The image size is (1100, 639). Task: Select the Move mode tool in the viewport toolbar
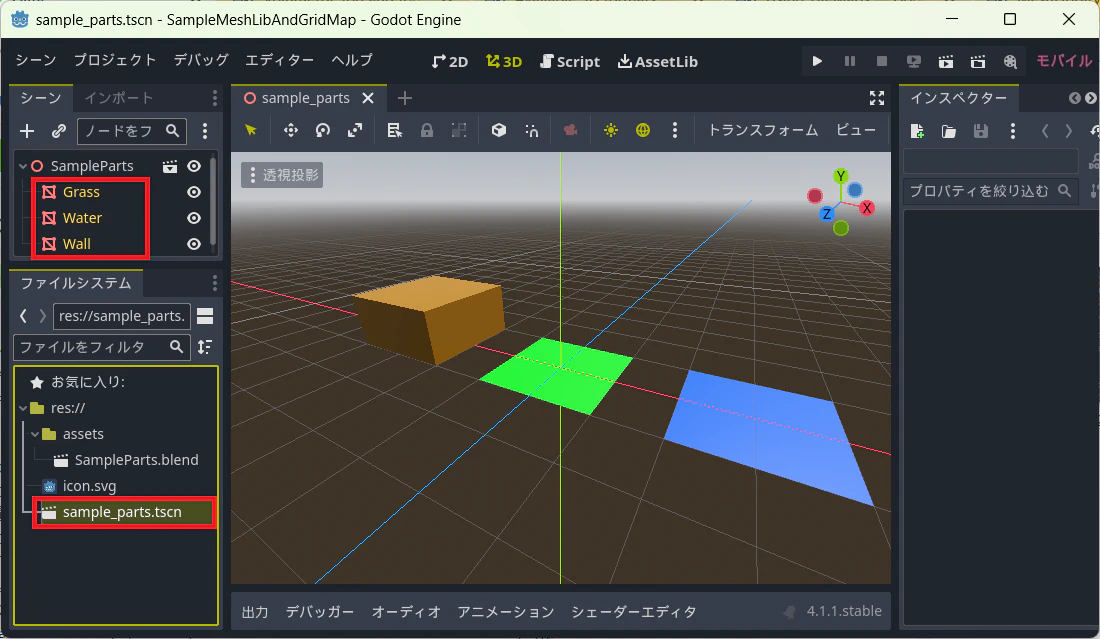[x=290, y=130]
